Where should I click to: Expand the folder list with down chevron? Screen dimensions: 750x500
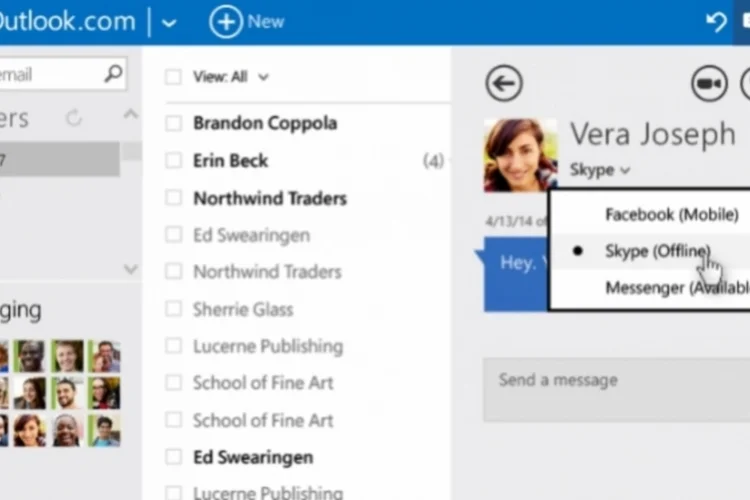click(131, 269)
